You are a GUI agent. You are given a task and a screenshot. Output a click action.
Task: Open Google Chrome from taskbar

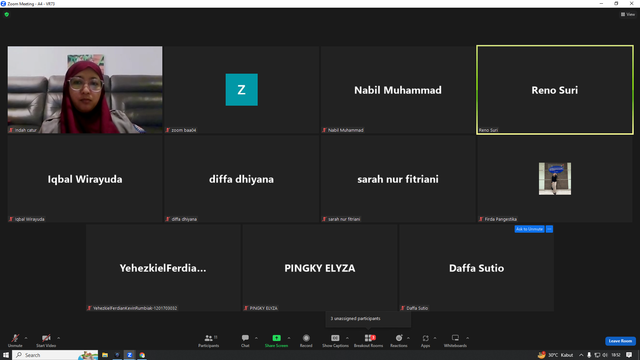coord(142,355)
